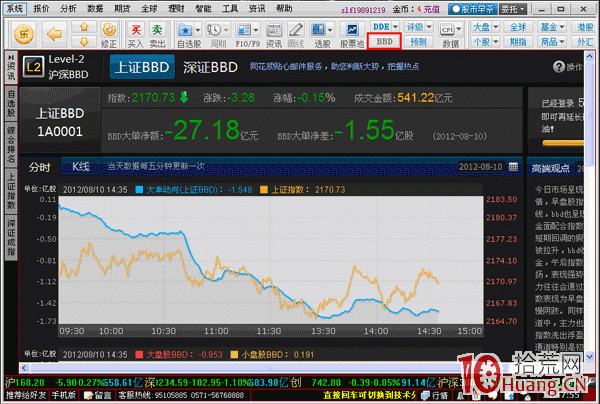Open the 自选股 left sidebar tab

click(11, 103)
